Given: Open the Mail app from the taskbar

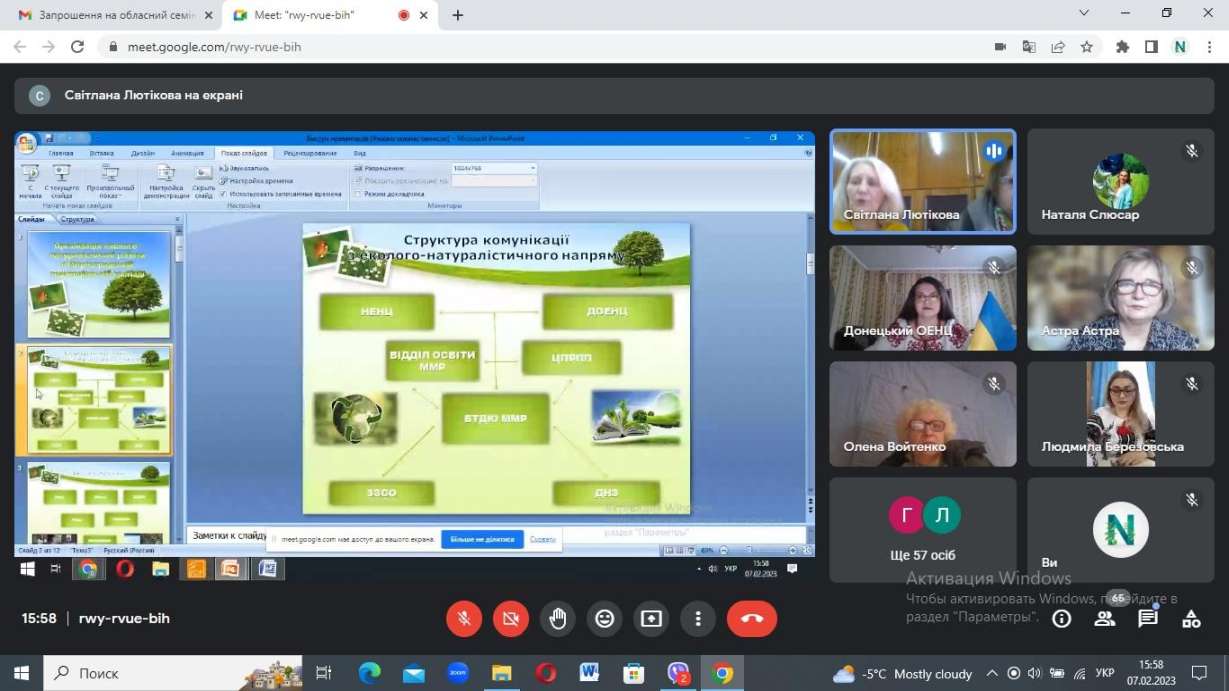Looking at the screenshot, I should pyautogui.click(x=414, y=673).
